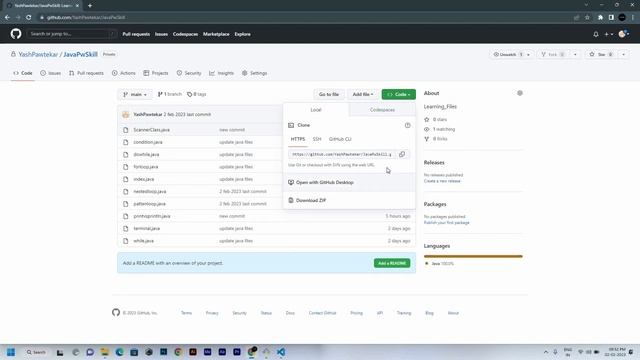Open the browser extensions puzzle icon
This screenshot has width=640, height=360.
(x=600, y=18)
